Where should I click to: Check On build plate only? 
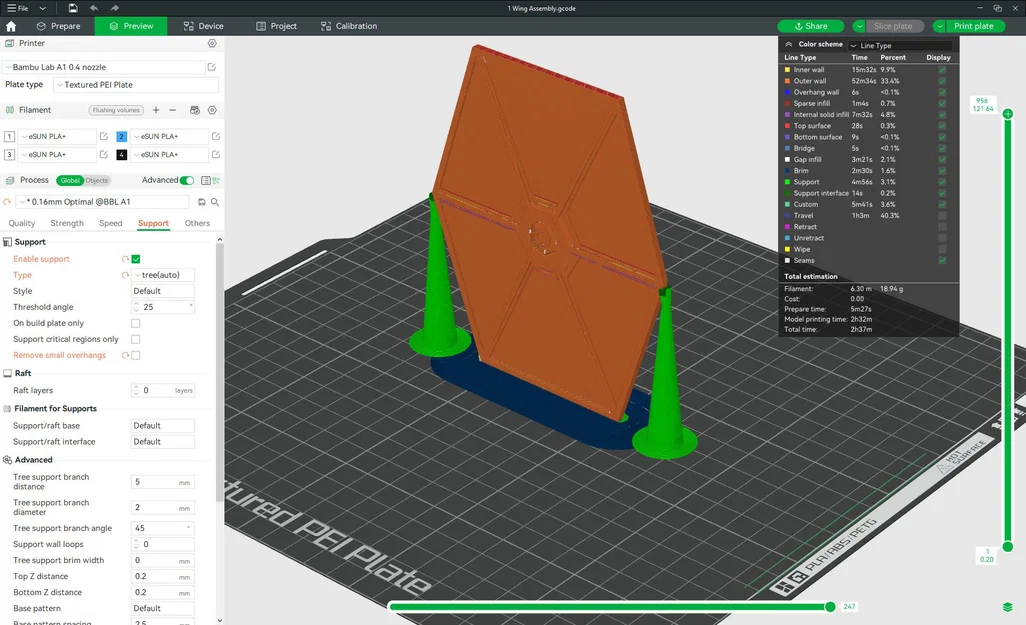135,323
